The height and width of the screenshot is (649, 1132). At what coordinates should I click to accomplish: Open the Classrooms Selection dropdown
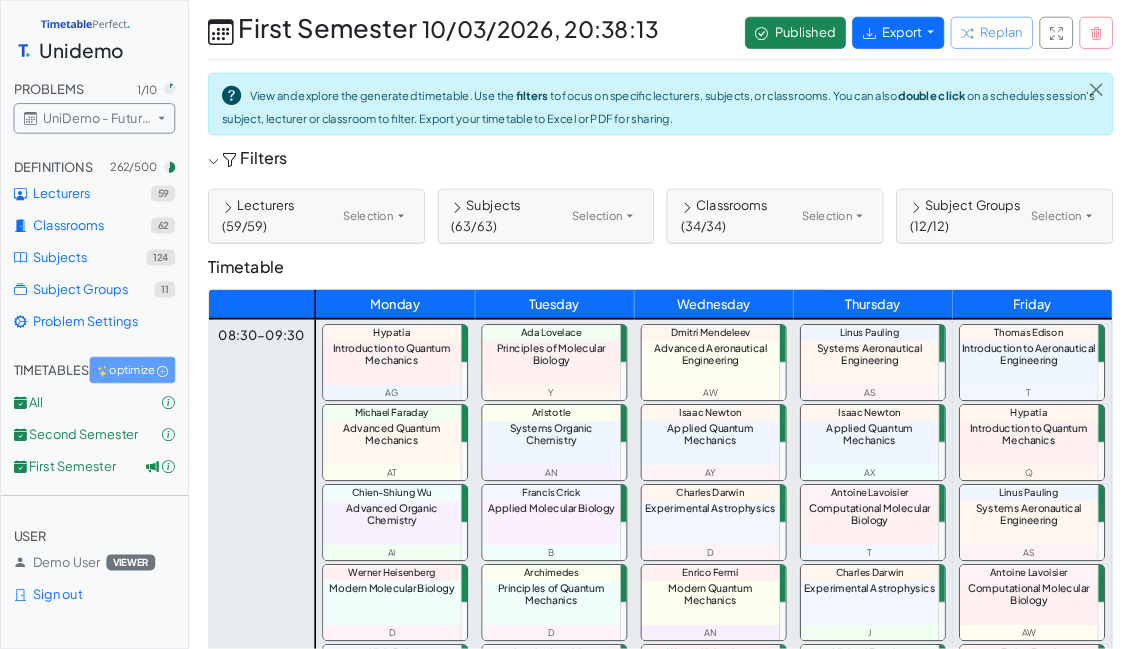point(832,216)
